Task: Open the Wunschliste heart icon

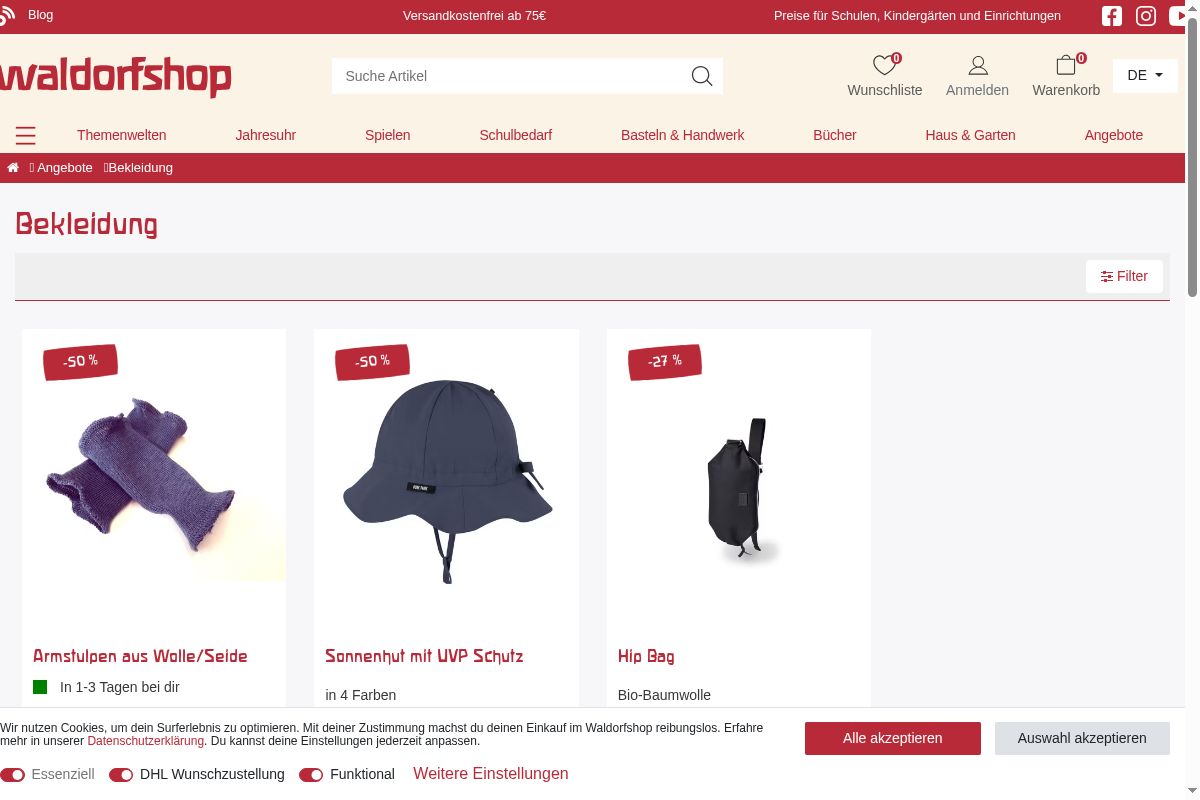Action: (x=884, y=66)
